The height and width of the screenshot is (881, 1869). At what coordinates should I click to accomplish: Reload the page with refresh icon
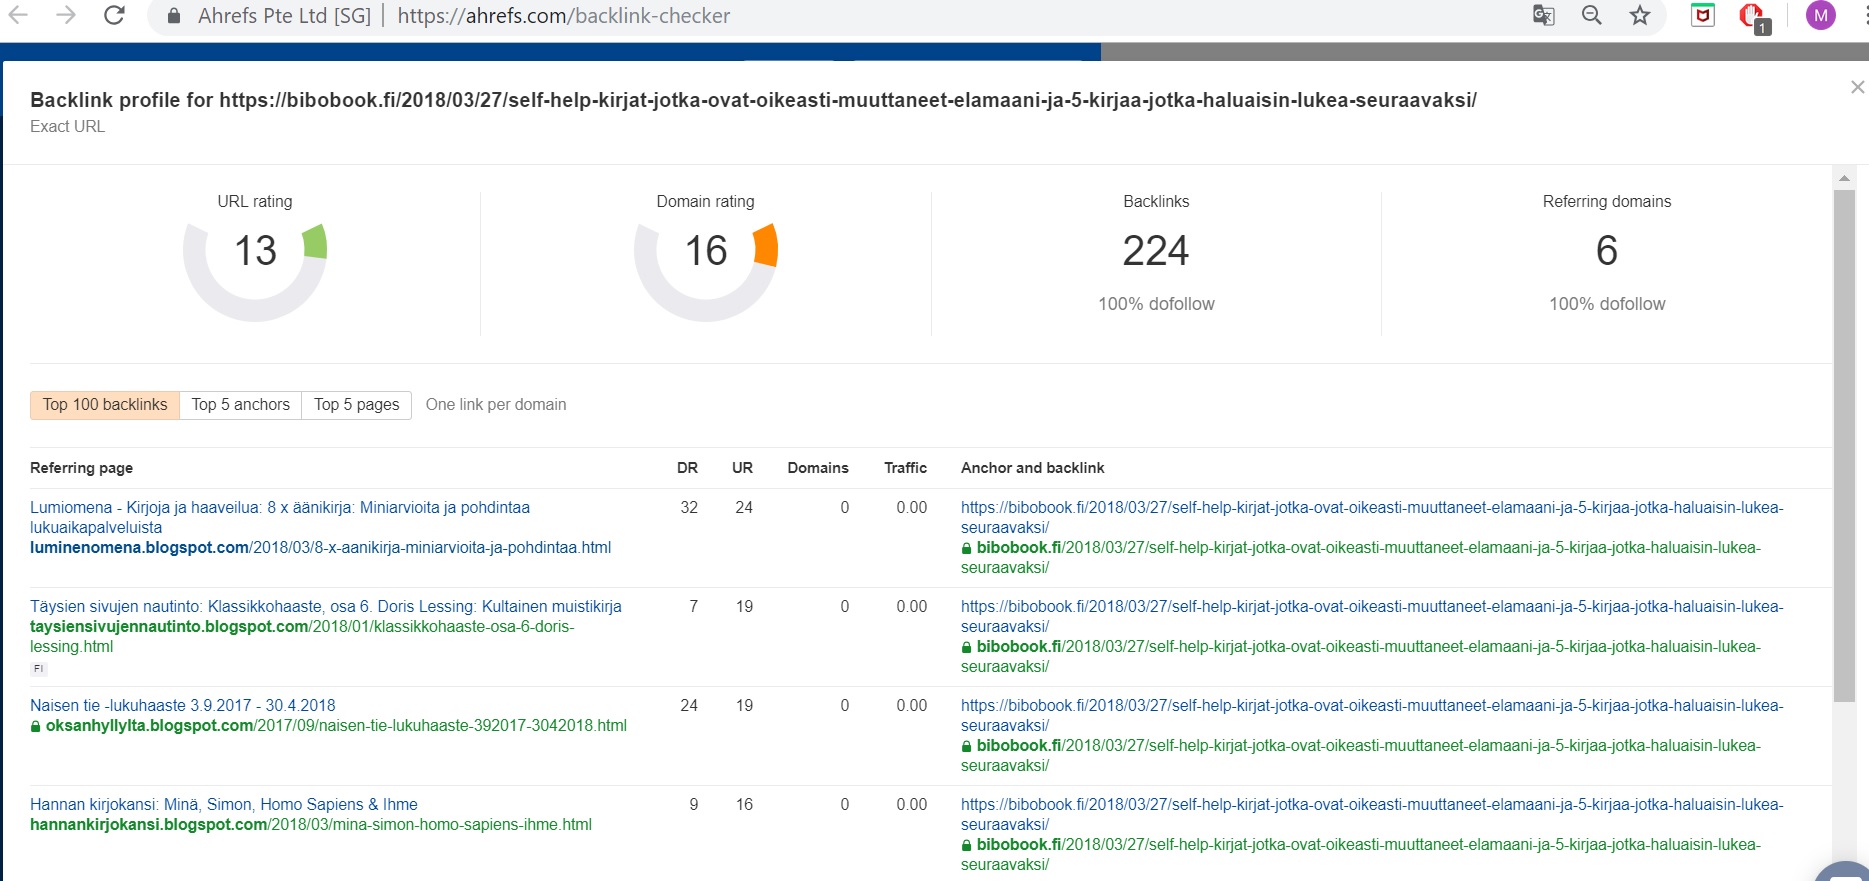click(114, 15)
